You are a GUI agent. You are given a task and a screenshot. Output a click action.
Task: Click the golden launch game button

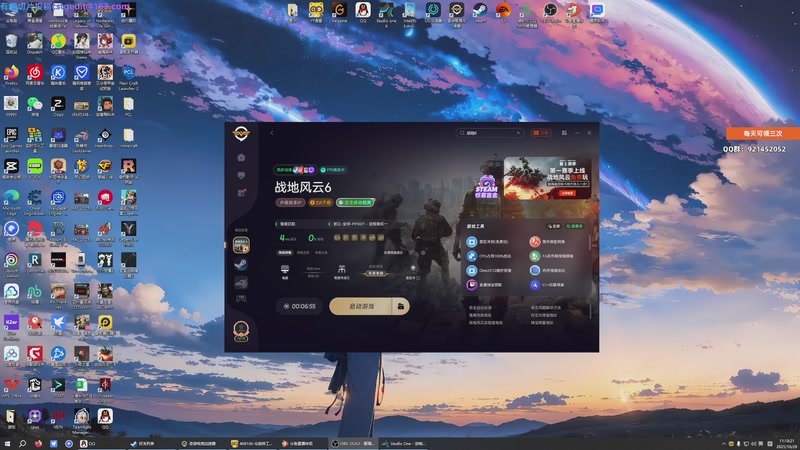(x=361, y=306)
